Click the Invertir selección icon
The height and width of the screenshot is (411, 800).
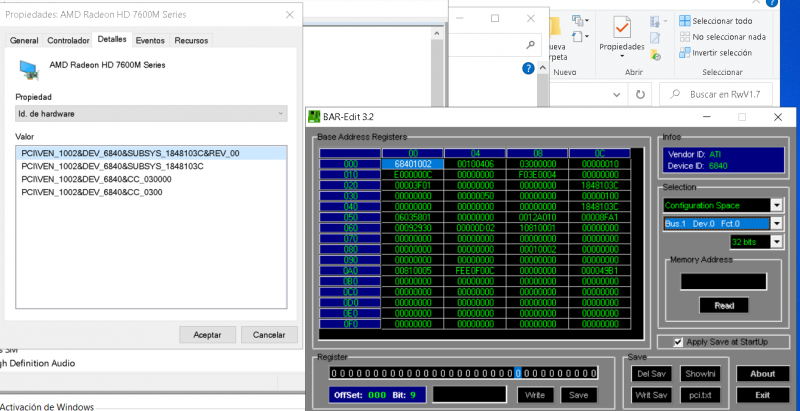683,53
